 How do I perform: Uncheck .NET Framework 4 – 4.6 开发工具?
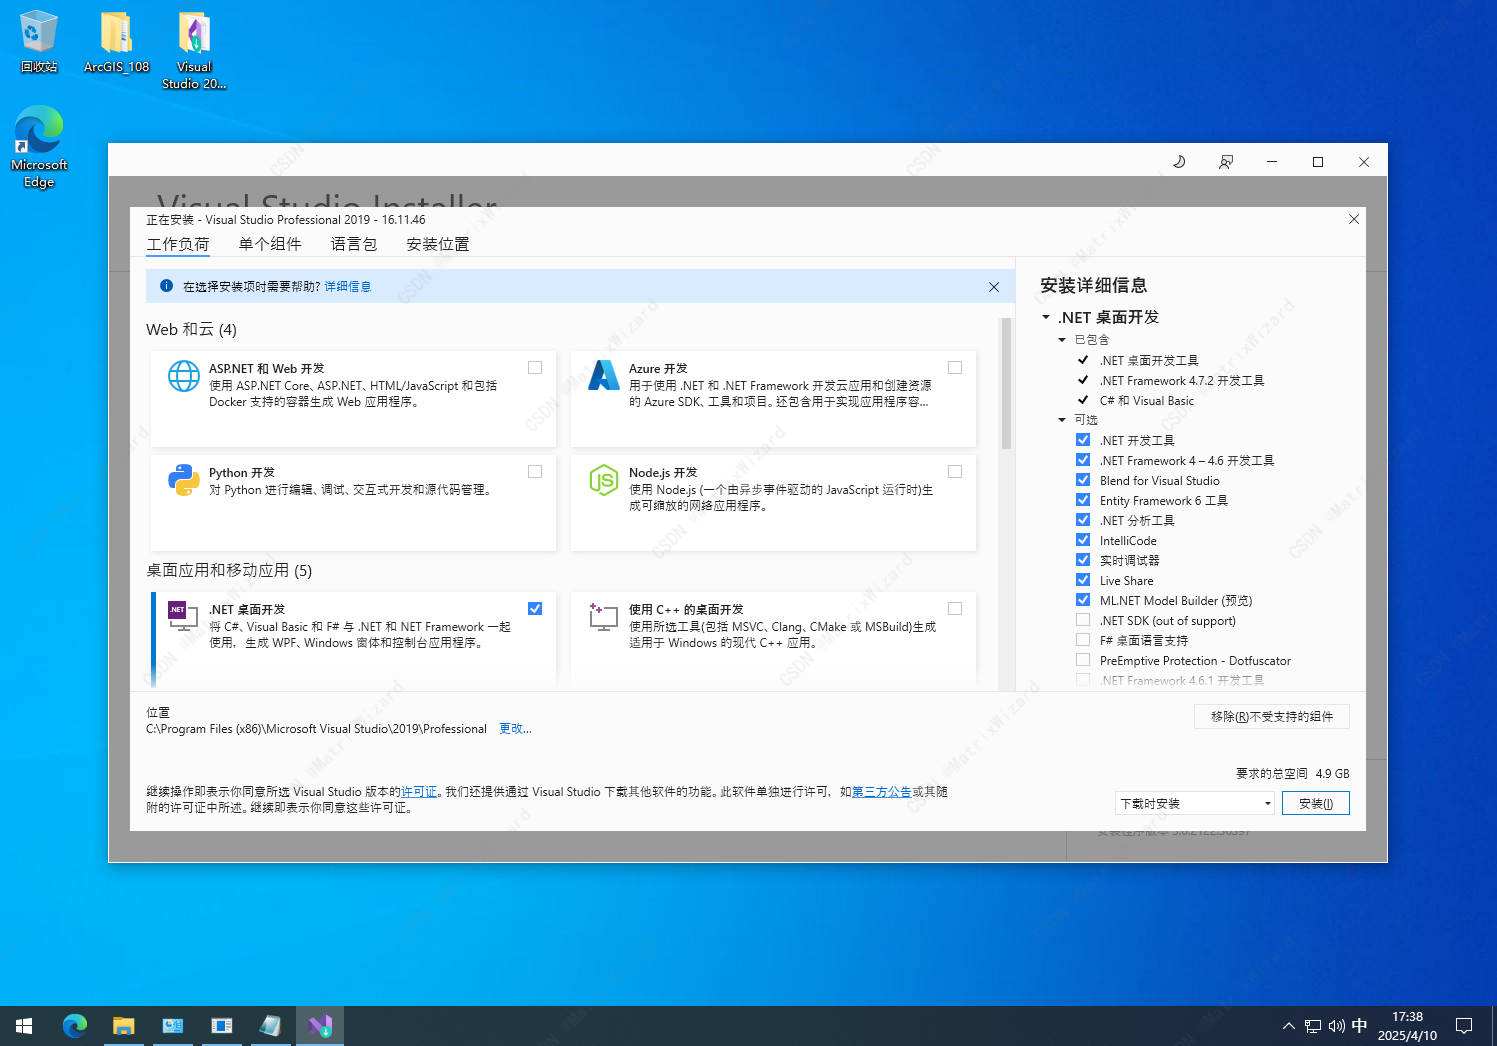tap(1083, 460)
